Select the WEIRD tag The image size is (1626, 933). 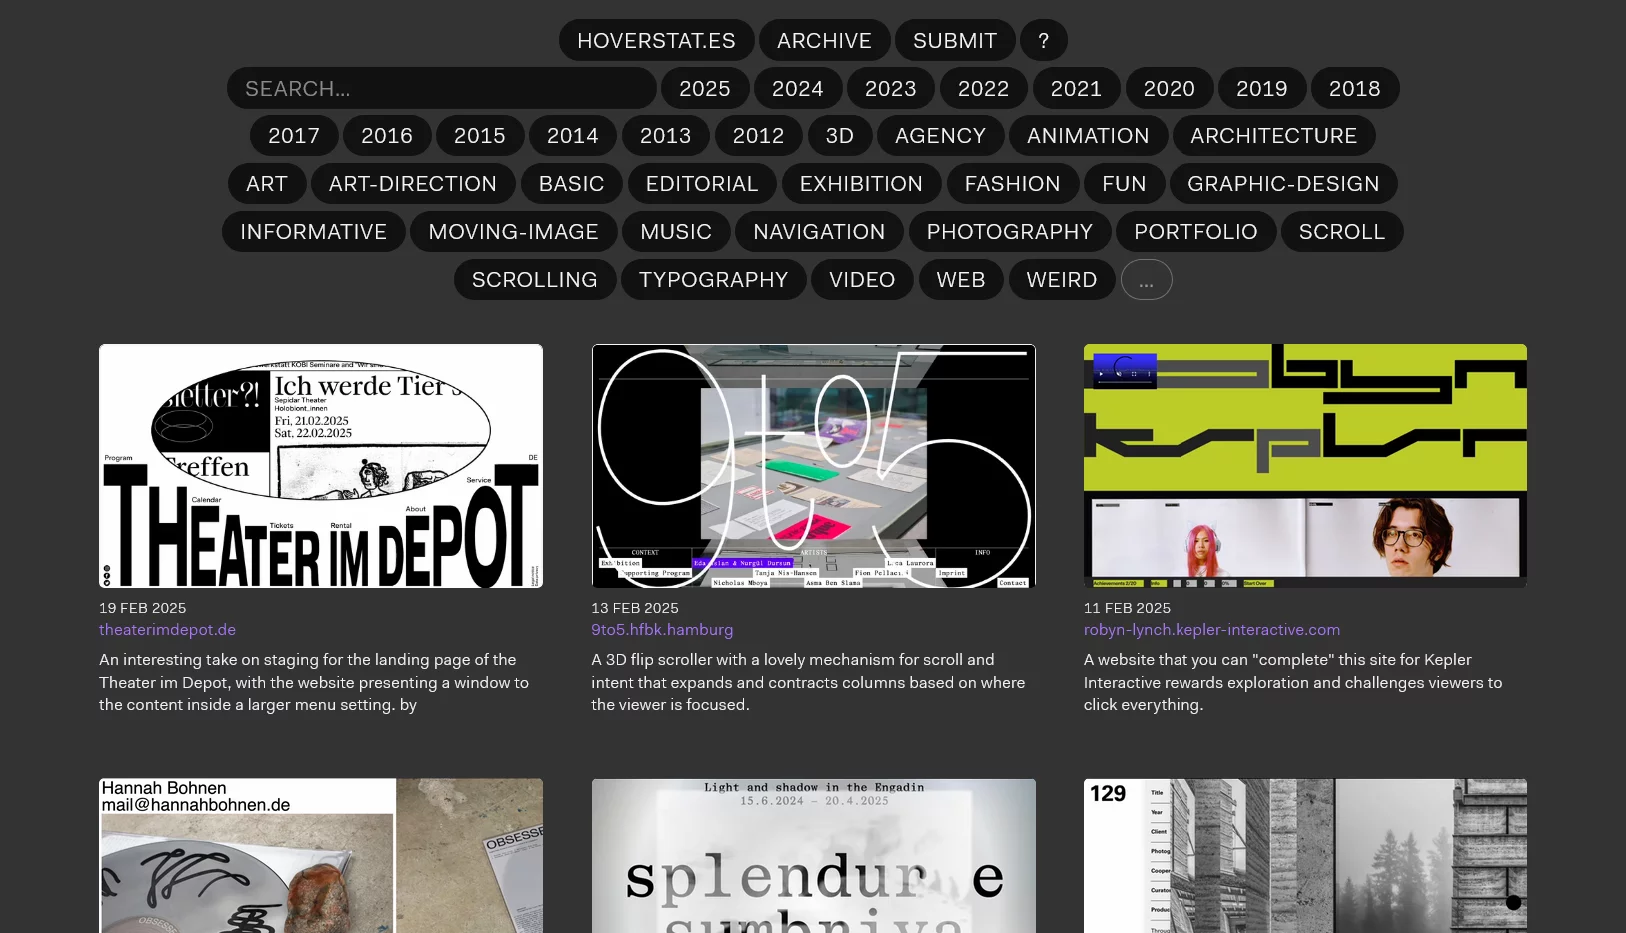click(1062, 279)
